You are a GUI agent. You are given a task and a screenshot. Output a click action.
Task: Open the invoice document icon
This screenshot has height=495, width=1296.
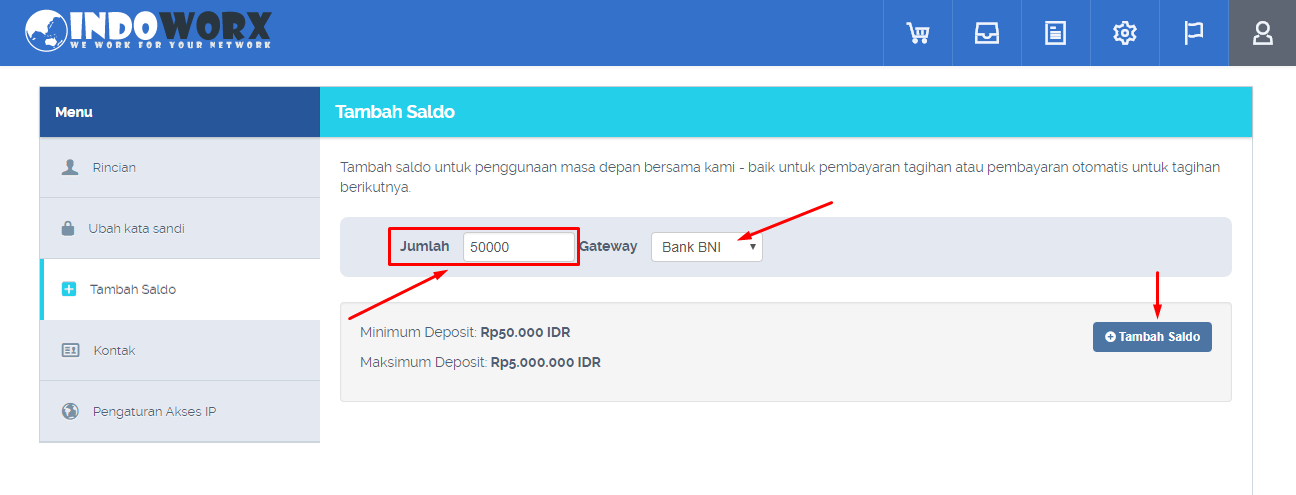point(1055,33)
